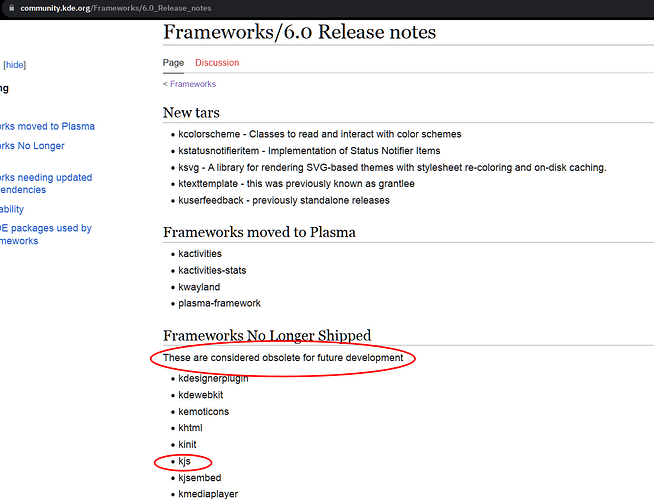
Task: Click the 'Frameworks/6.0 Release notes' page title
Action: 299,32
